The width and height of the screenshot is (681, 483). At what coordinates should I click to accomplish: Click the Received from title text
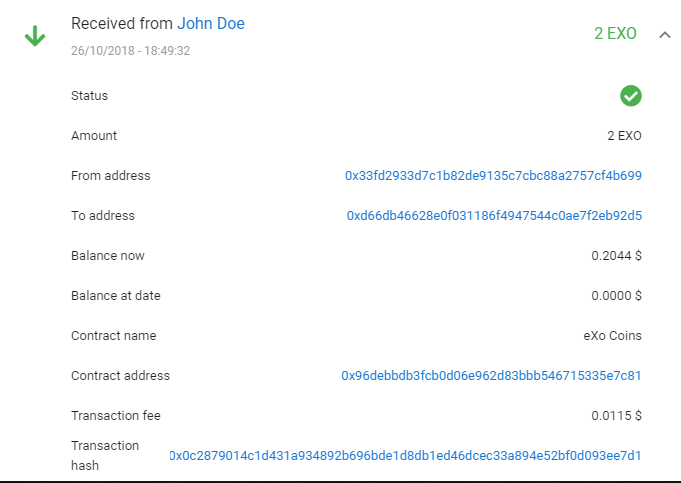tap(122, 23)
